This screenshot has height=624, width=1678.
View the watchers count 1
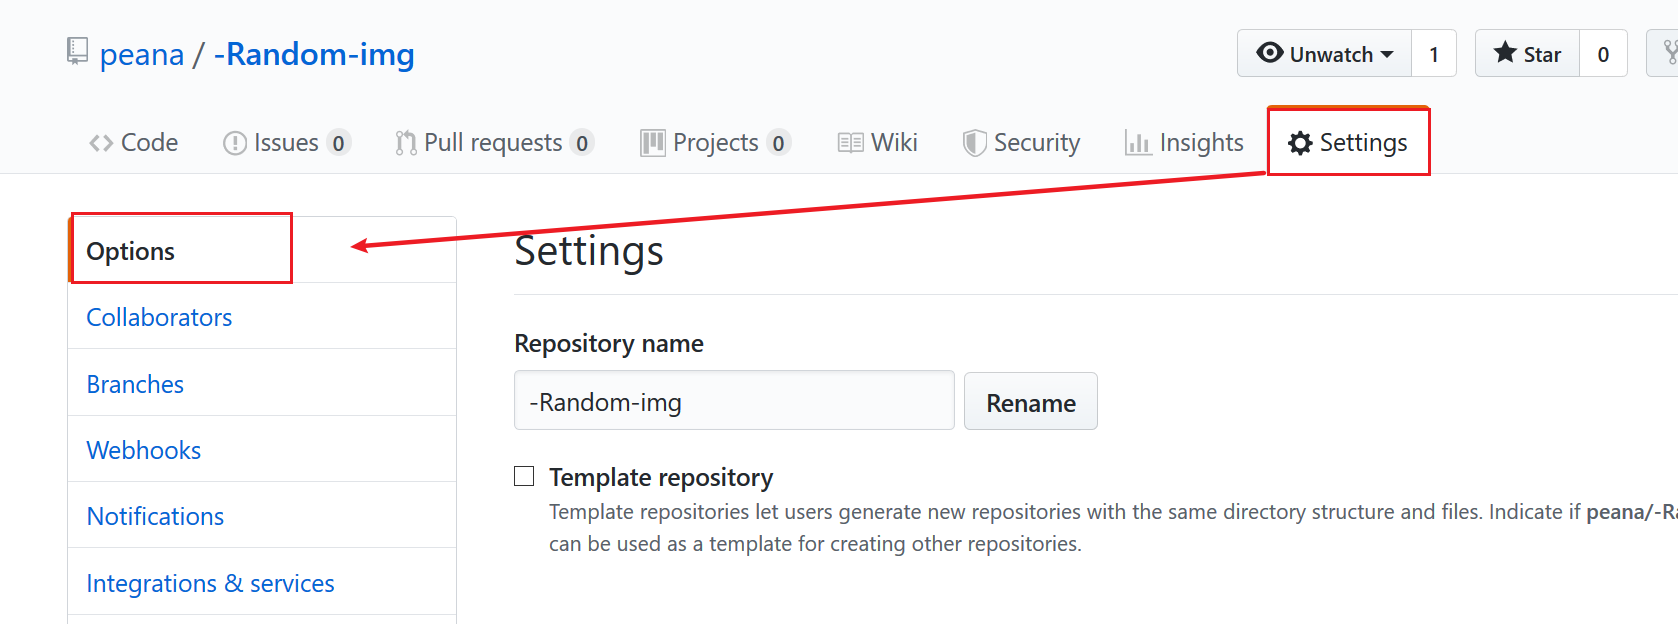click(1434, 54)
